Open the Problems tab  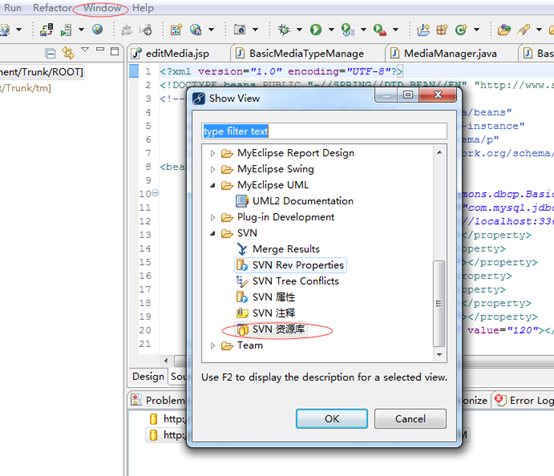(158, 400)
